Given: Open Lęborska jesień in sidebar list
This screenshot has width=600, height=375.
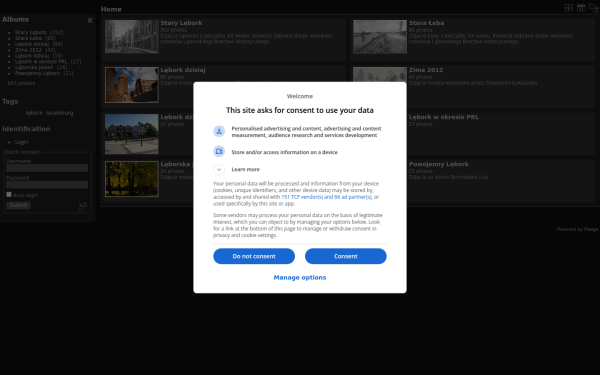Looking at the screenshot, I should point(34,67).
